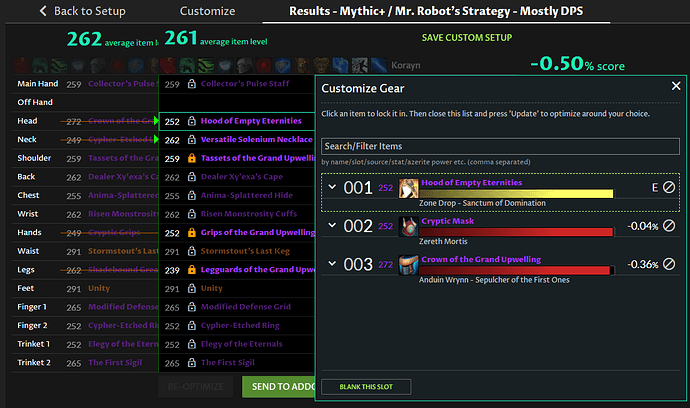This screenshot has height=408, width=690.
Task: Close the Customize Gear panel
Action: [x=676, y=86]
